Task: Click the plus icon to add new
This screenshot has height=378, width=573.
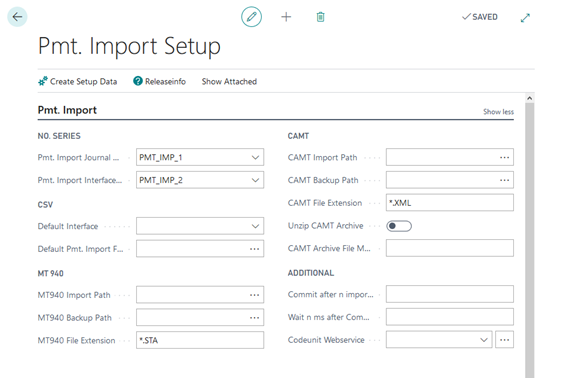Action: point(286,17)
